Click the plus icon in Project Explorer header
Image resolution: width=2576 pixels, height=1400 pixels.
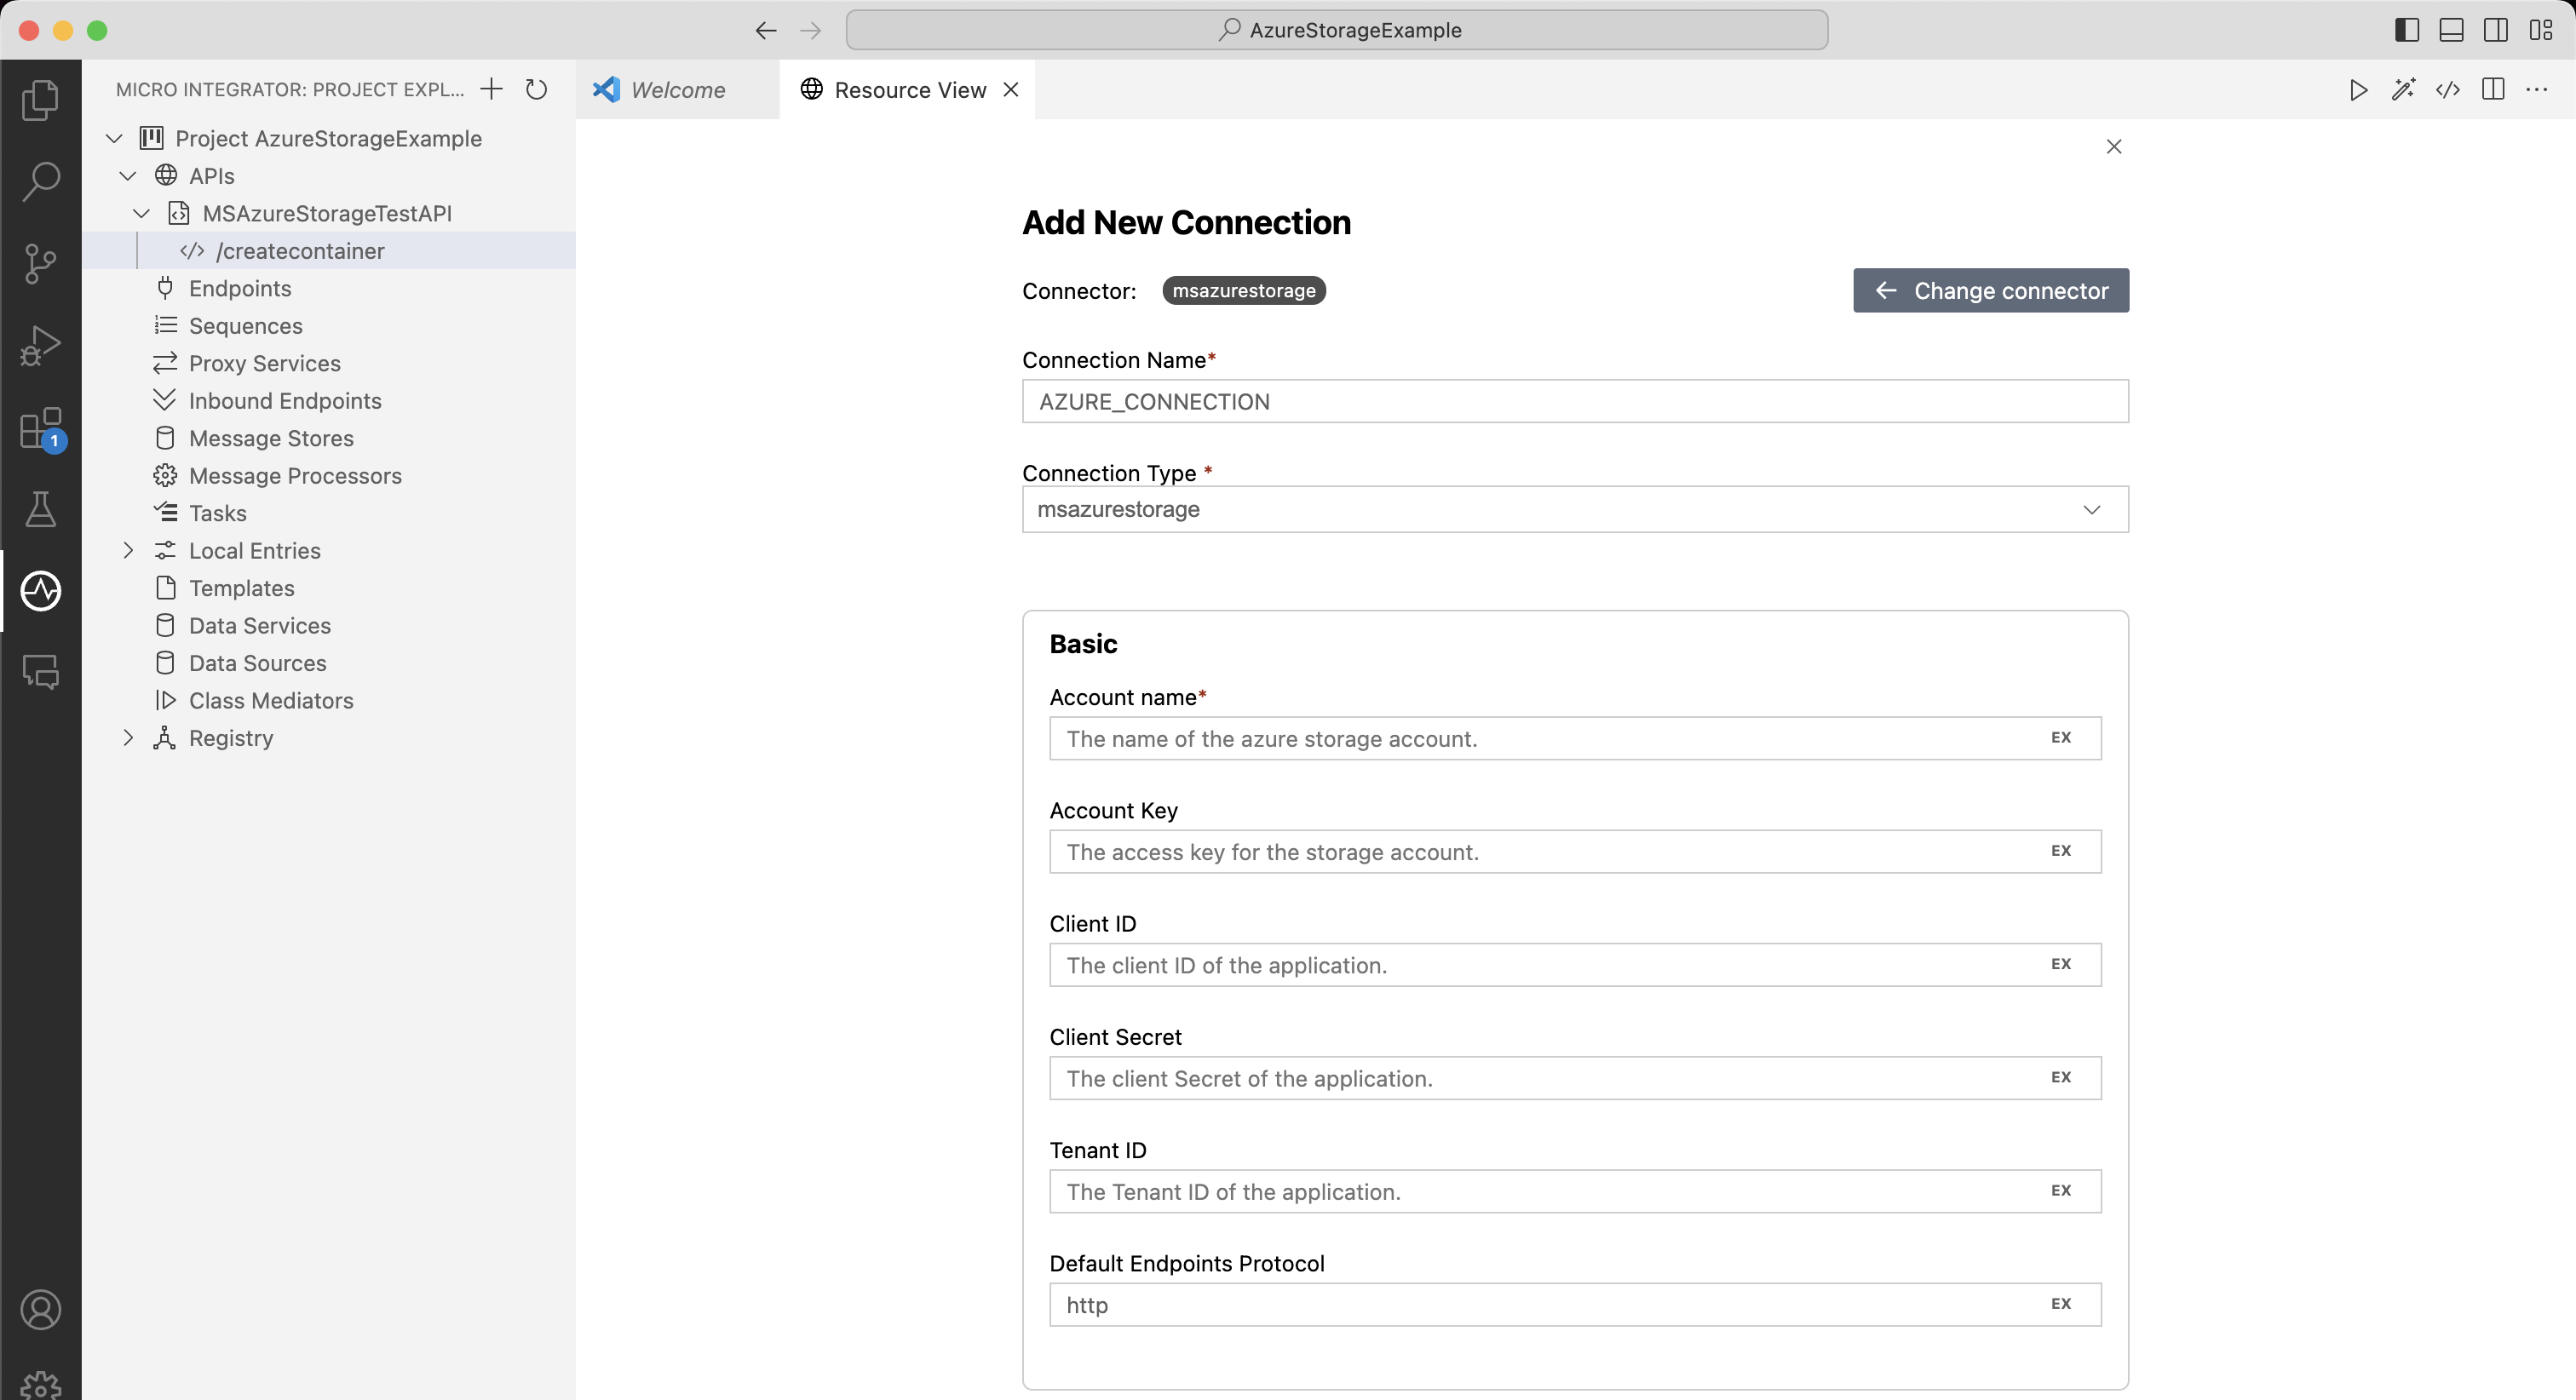tap(491, 89)
